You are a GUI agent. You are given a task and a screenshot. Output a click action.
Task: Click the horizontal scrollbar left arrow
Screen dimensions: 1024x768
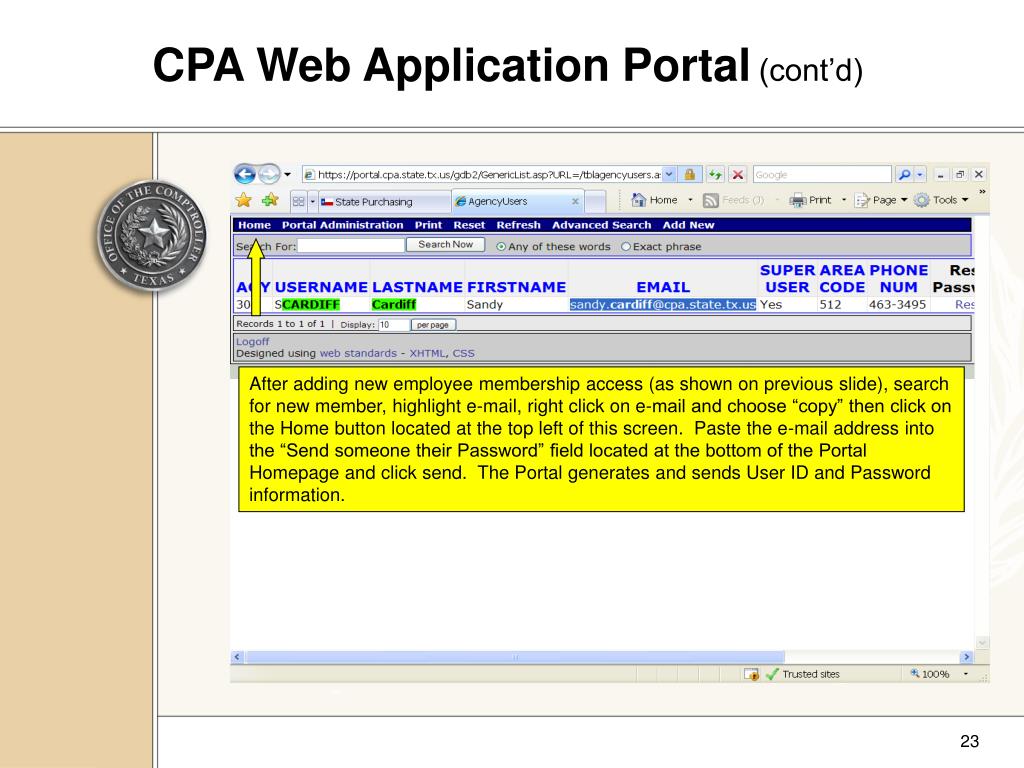pos(237,657)
